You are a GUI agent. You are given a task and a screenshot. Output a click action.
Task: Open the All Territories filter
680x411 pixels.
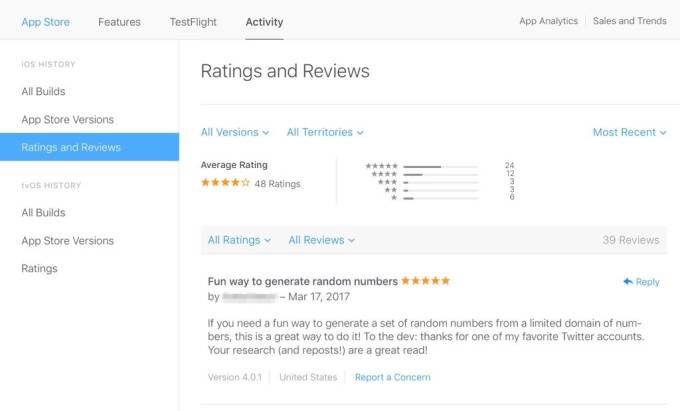tap(325, 132)
